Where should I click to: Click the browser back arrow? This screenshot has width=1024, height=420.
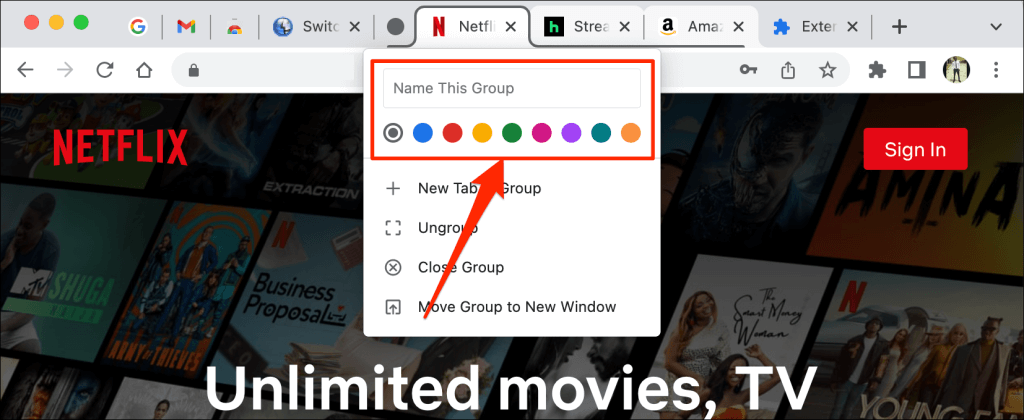pyautogui.click(x=26, y=70)
